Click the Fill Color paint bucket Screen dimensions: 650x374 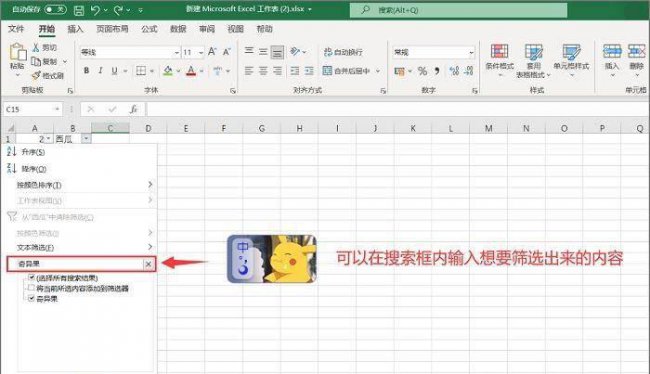(168, 71)
